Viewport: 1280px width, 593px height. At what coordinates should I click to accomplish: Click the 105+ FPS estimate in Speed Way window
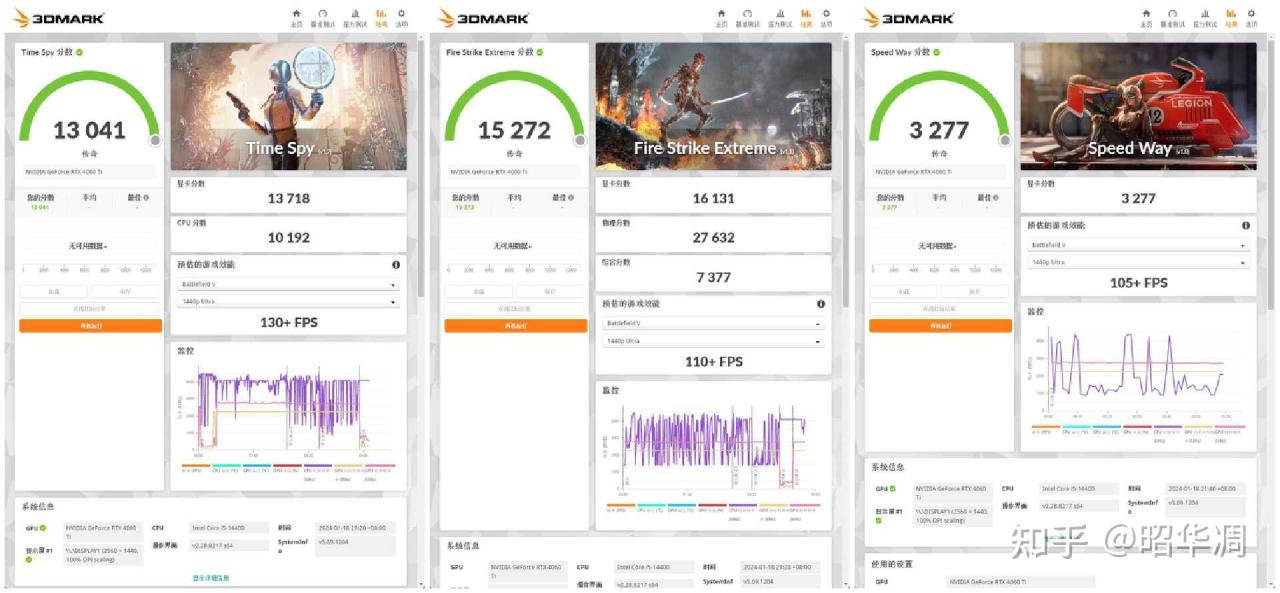[1139, 283]
